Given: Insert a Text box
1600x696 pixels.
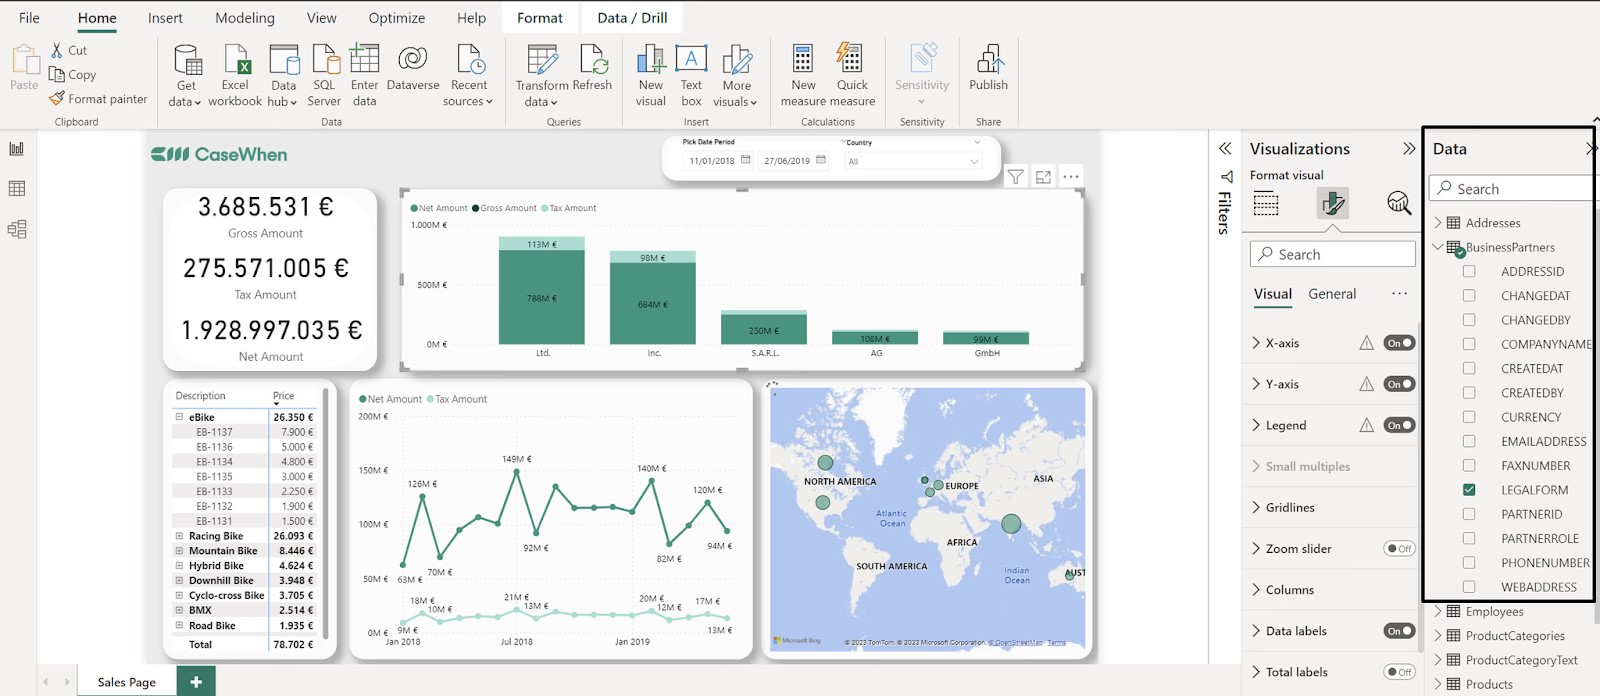Looking at the screenshot, I should click(691, 61).
